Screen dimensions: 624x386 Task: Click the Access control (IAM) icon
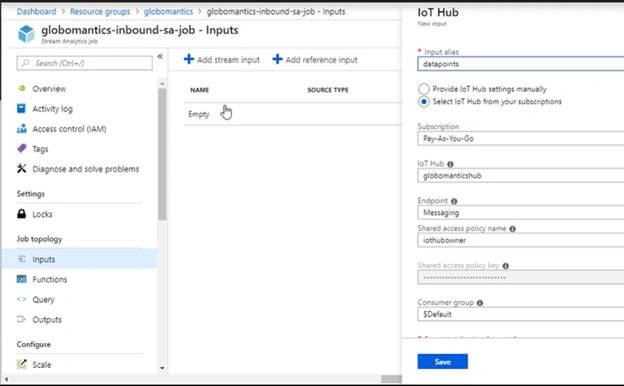click(21, 129)
